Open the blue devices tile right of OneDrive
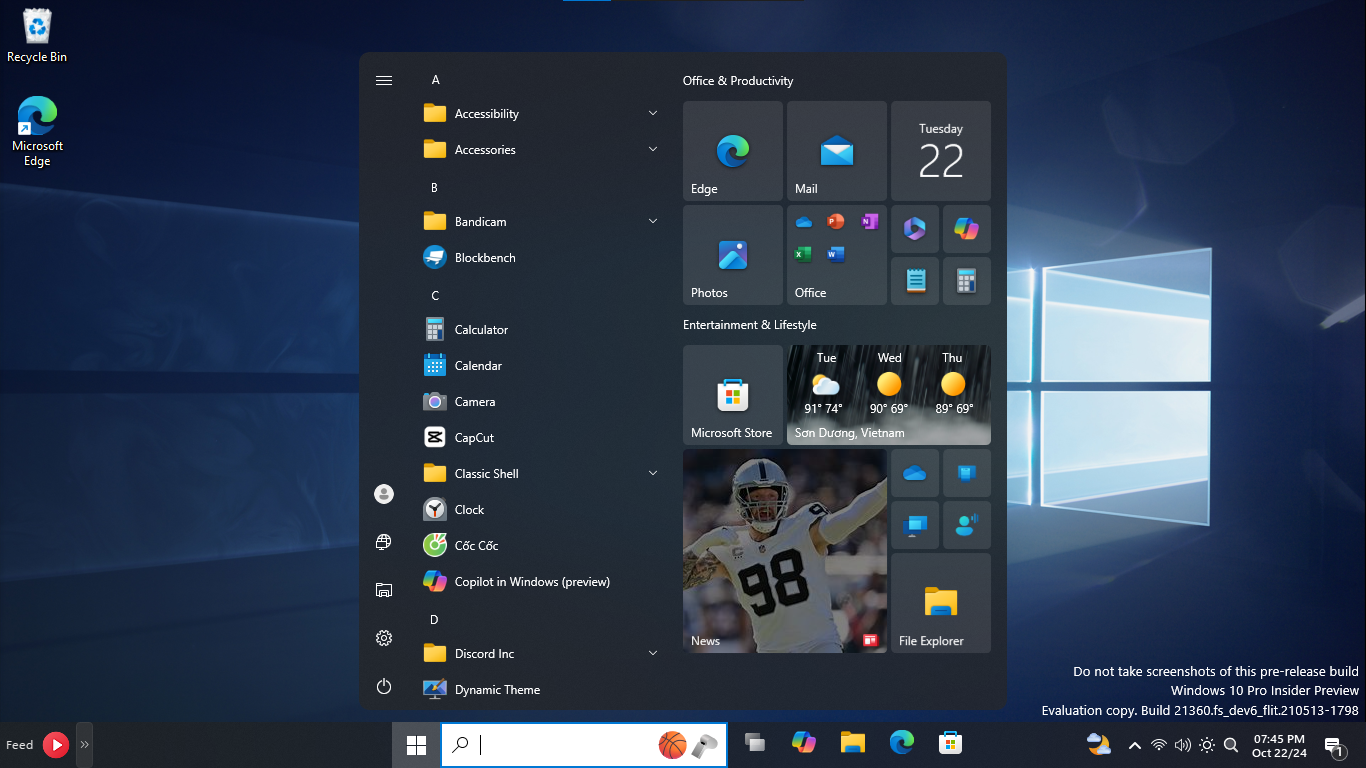1366x768 pixels. [967, 473]
